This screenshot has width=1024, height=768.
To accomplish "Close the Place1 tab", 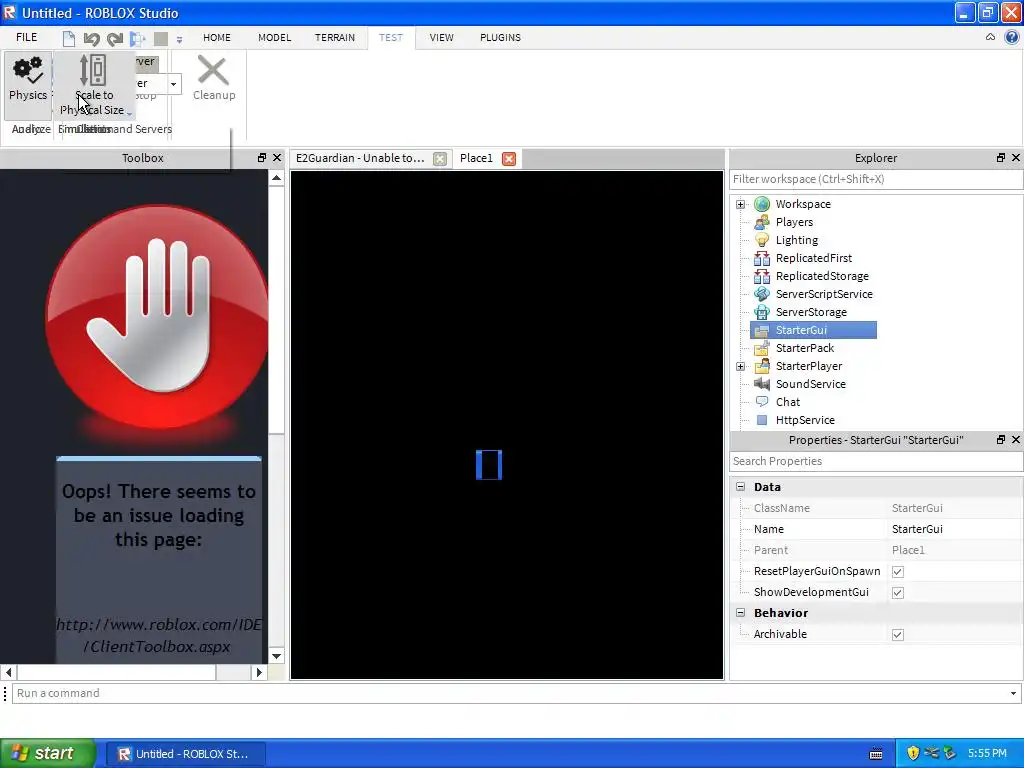I will (x=509, y=159).
